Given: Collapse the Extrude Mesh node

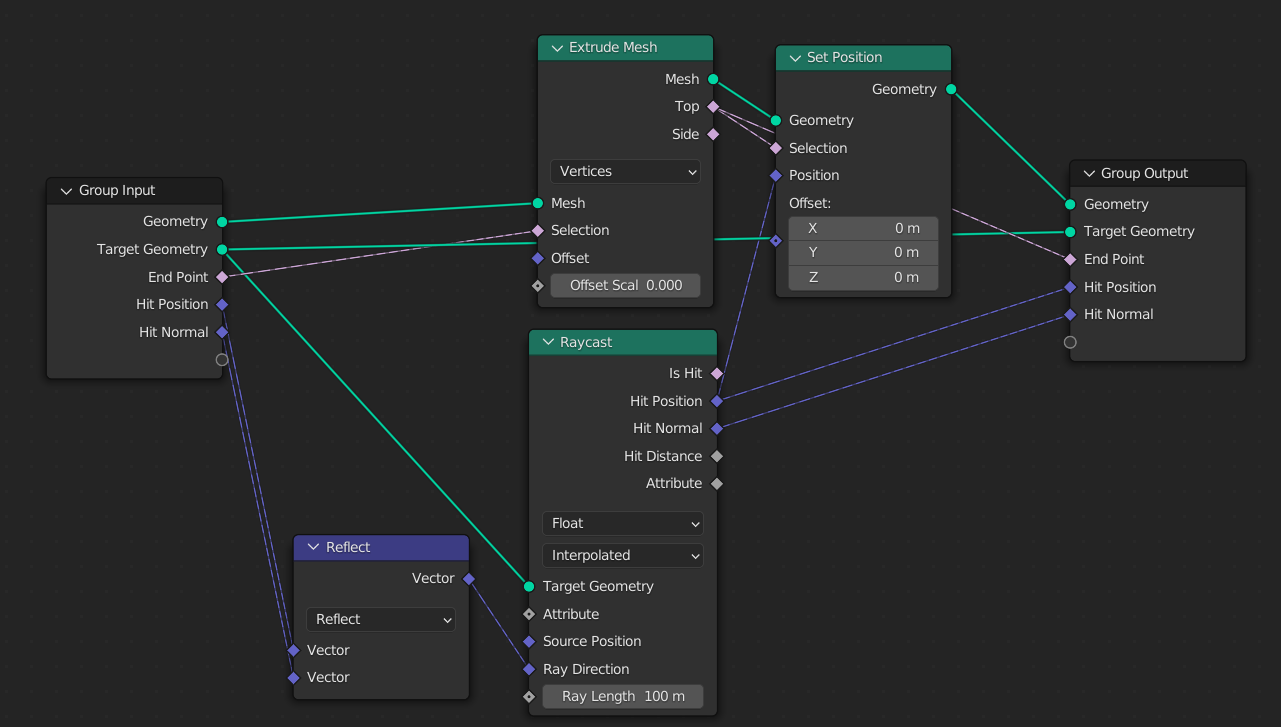Looking at the screenshot, I should pyautogui.click(x=557, y=47).
